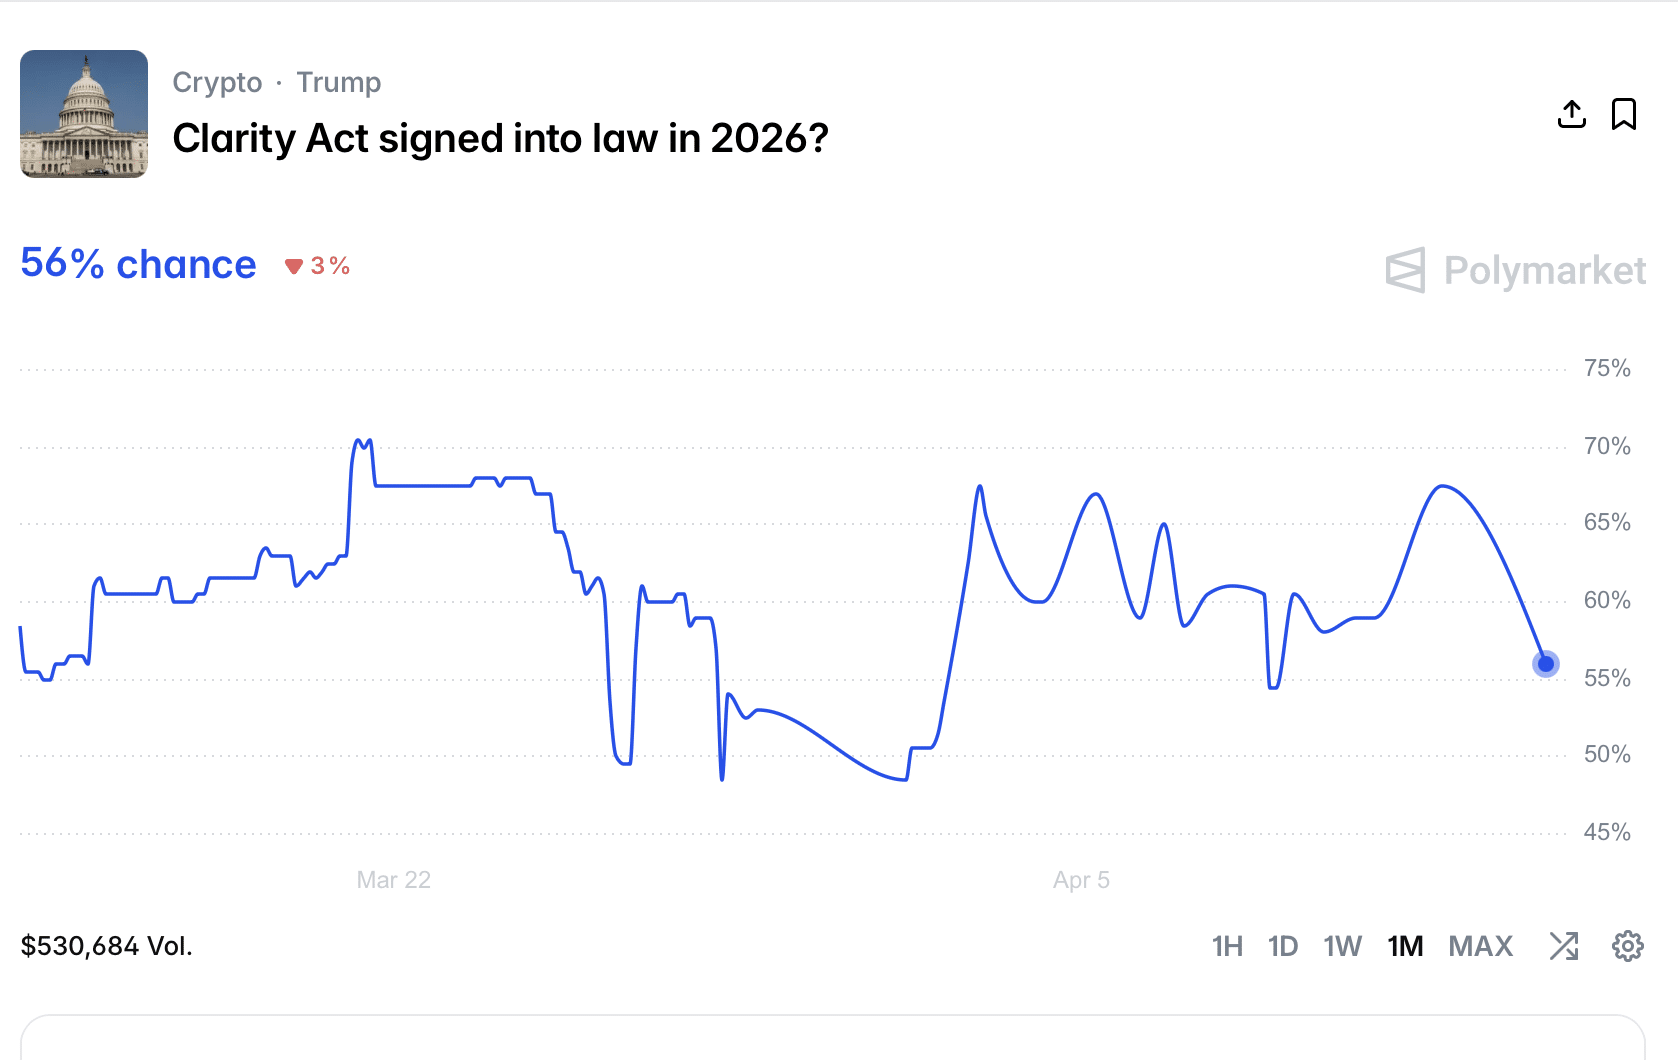This screenshot has width=1678, height=1060.
Task: Select the 1H time range
Action: point(1227,946)
